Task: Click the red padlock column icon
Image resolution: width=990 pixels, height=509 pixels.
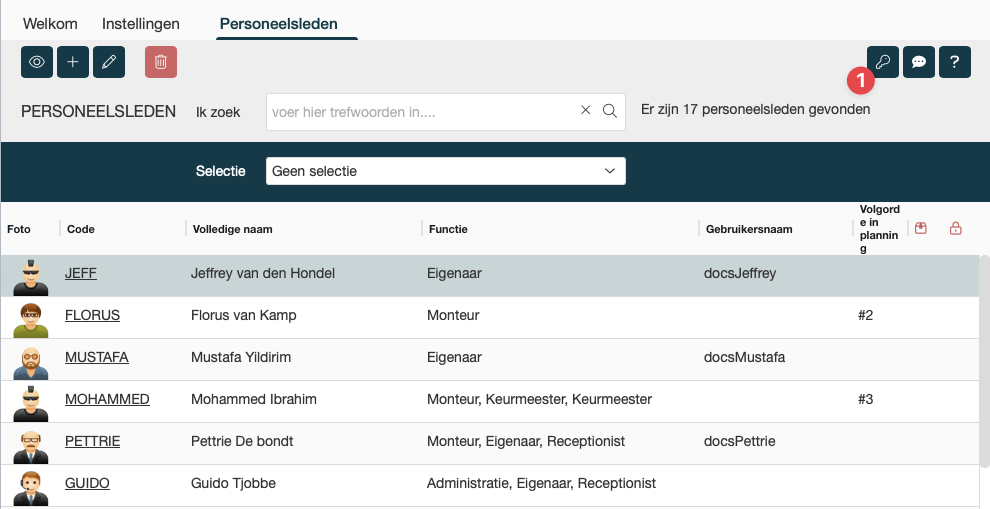Action: tap(955, 229)
